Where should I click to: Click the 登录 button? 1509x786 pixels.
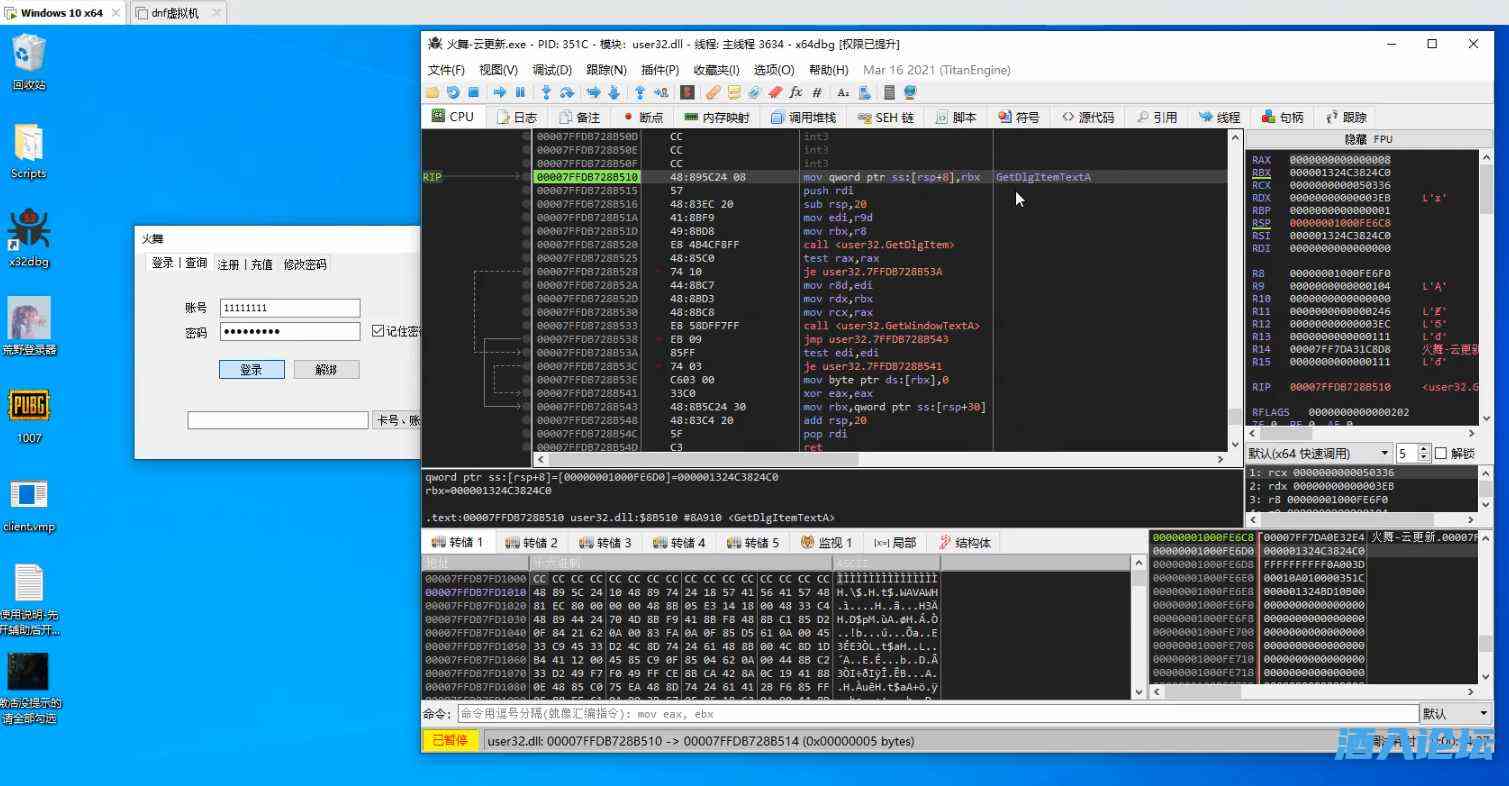[x=251, y=370]
